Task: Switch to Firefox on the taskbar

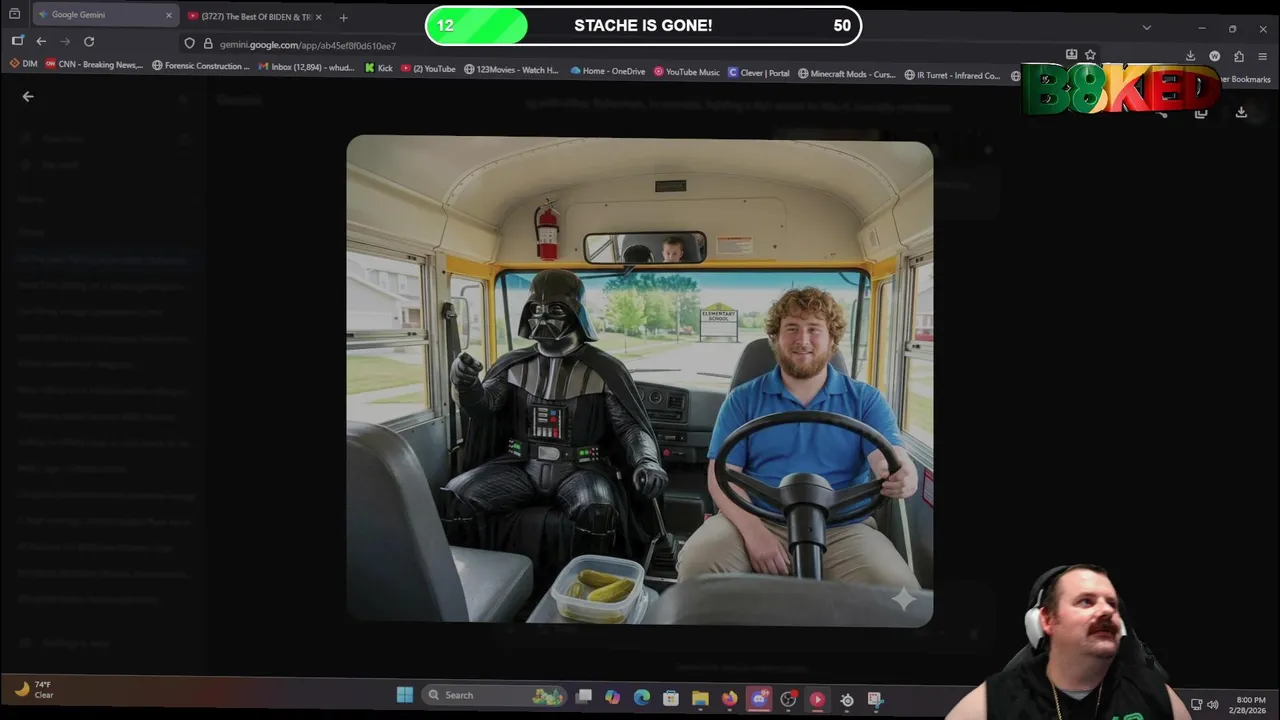Action: point(729,698)
